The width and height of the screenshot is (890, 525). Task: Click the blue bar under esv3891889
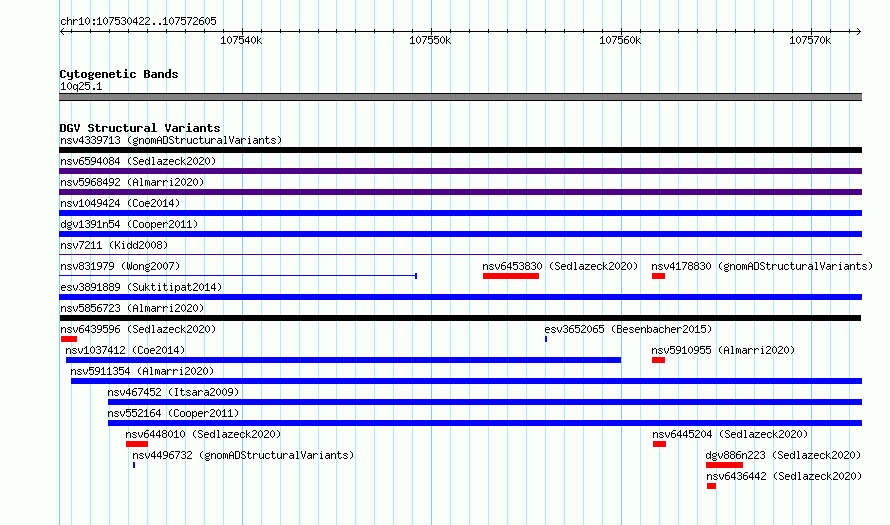click(x=460, y=297)
